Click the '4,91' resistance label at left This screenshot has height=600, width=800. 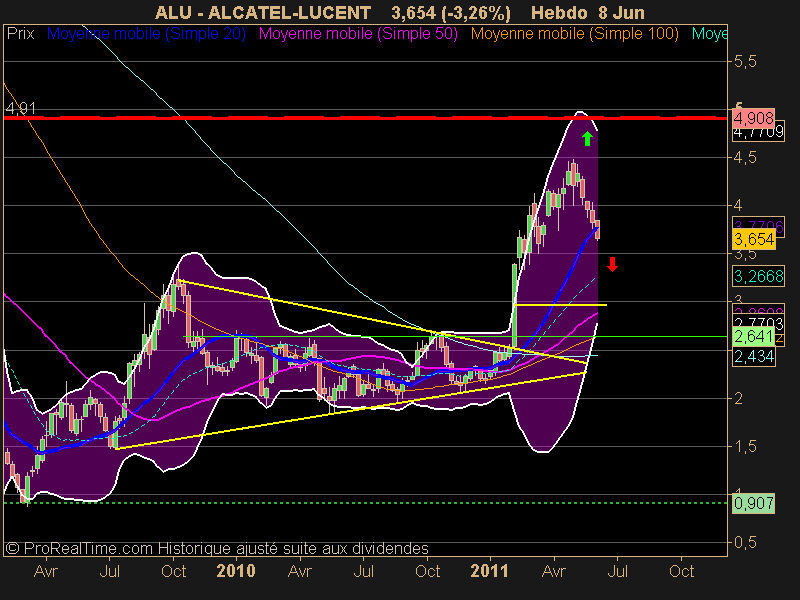[x=20, y=108]
